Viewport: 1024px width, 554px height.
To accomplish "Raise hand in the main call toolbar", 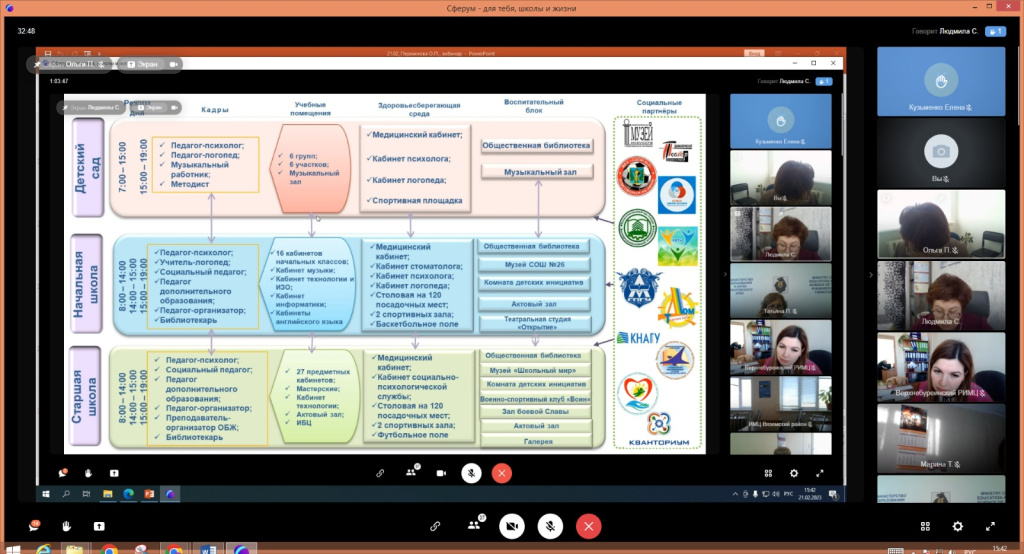I will point(66,525).
